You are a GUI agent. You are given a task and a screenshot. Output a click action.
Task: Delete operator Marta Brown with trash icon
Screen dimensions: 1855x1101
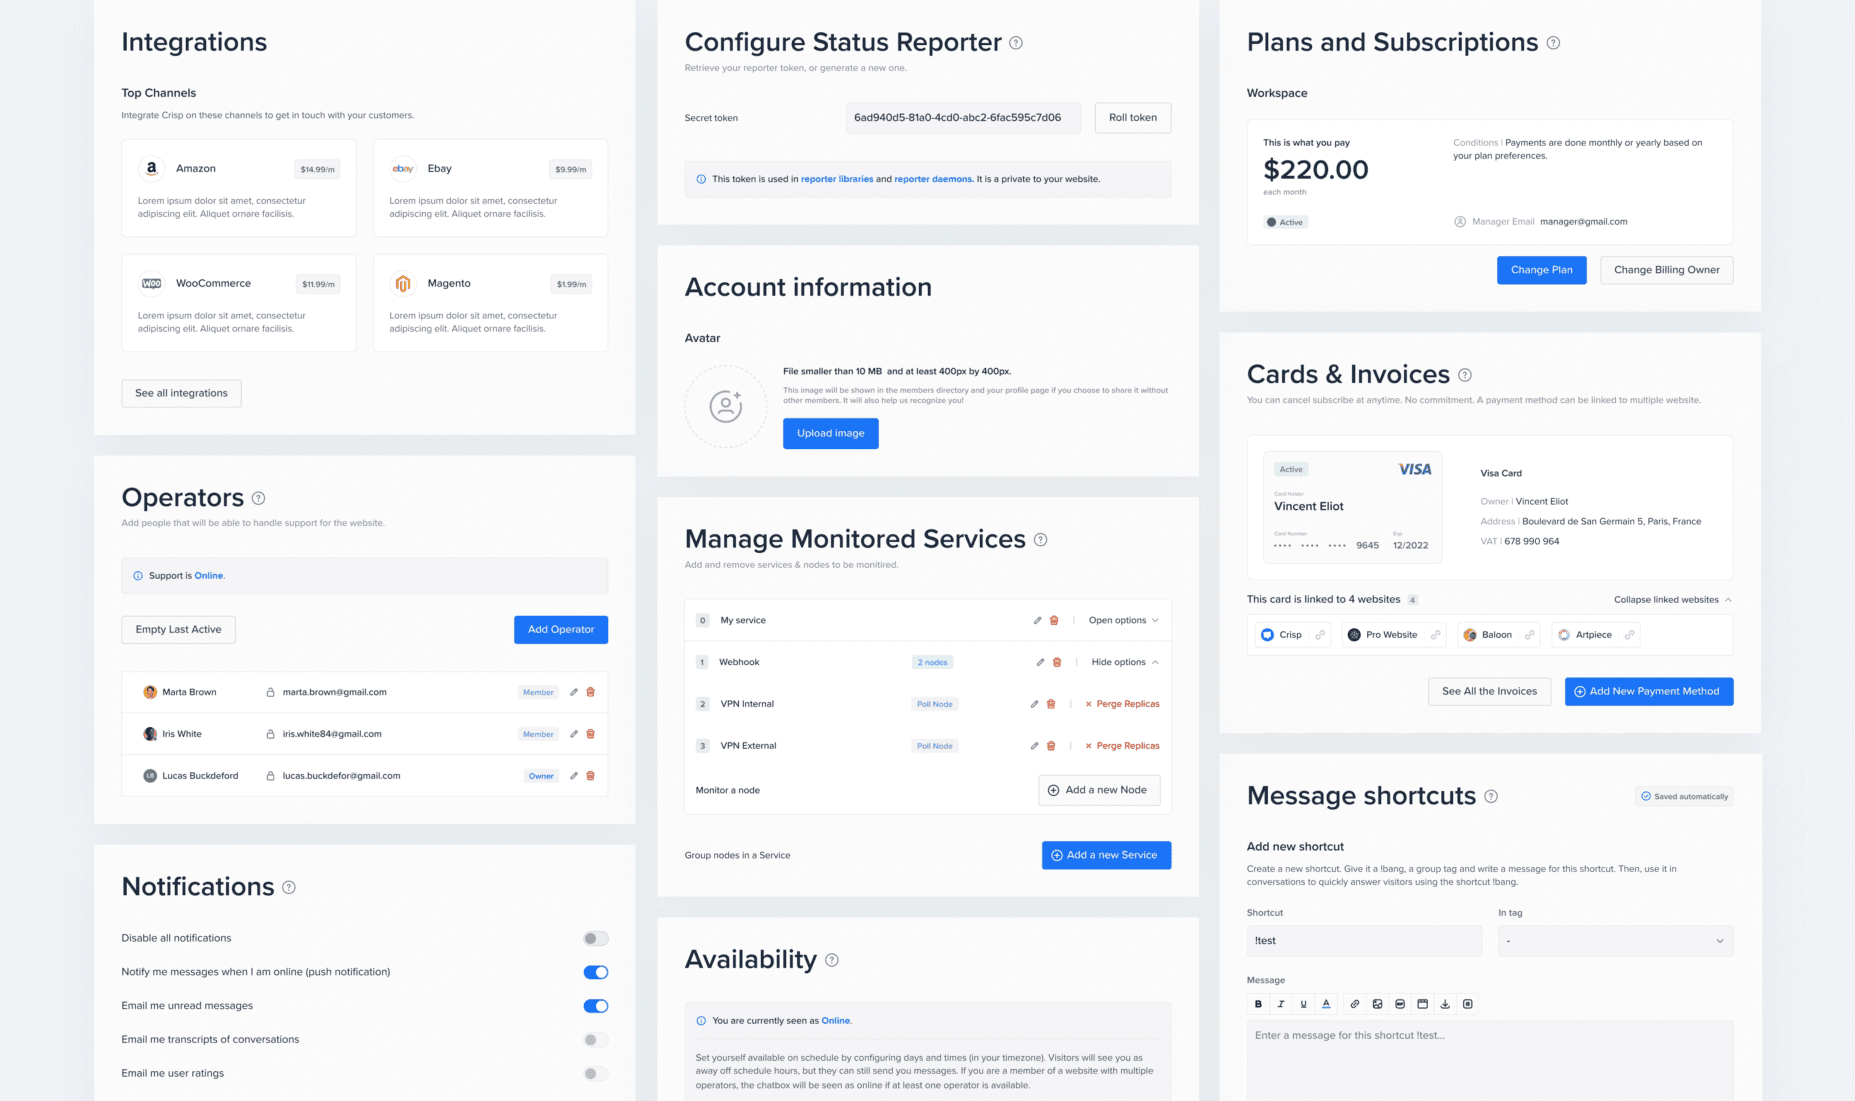pos(591,692)
